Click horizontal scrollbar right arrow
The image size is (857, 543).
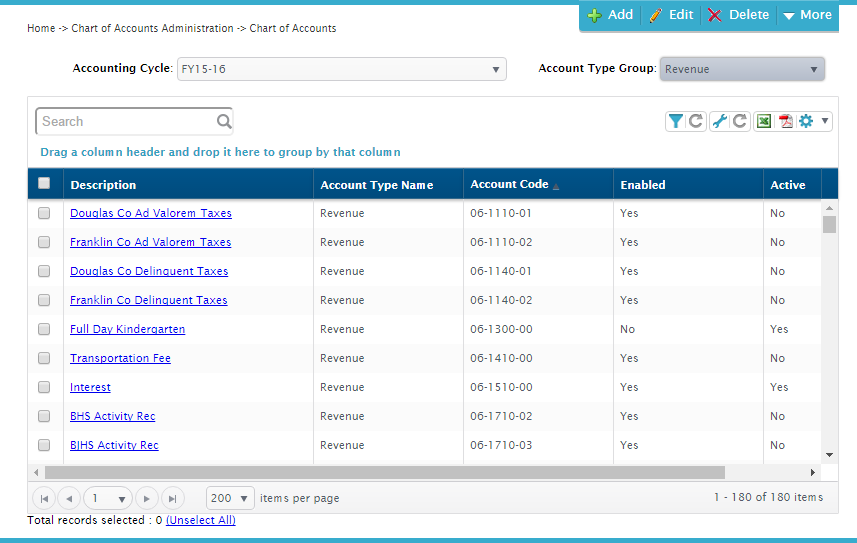point(813,472)
